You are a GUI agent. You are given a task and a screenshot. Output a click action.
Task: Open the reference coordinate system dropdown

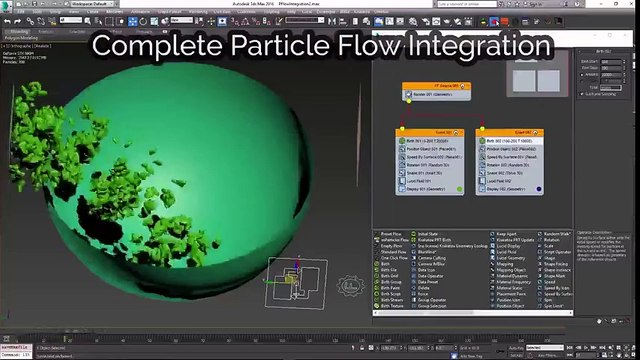(x=182, y=20)
